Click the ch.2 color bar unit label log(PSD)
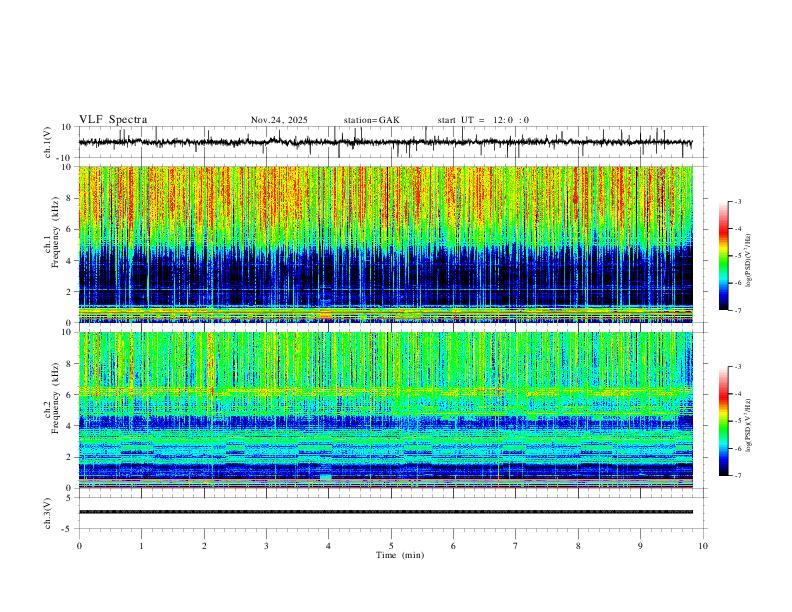Screen dimensions: 792x612 click(x=749, y=425)
